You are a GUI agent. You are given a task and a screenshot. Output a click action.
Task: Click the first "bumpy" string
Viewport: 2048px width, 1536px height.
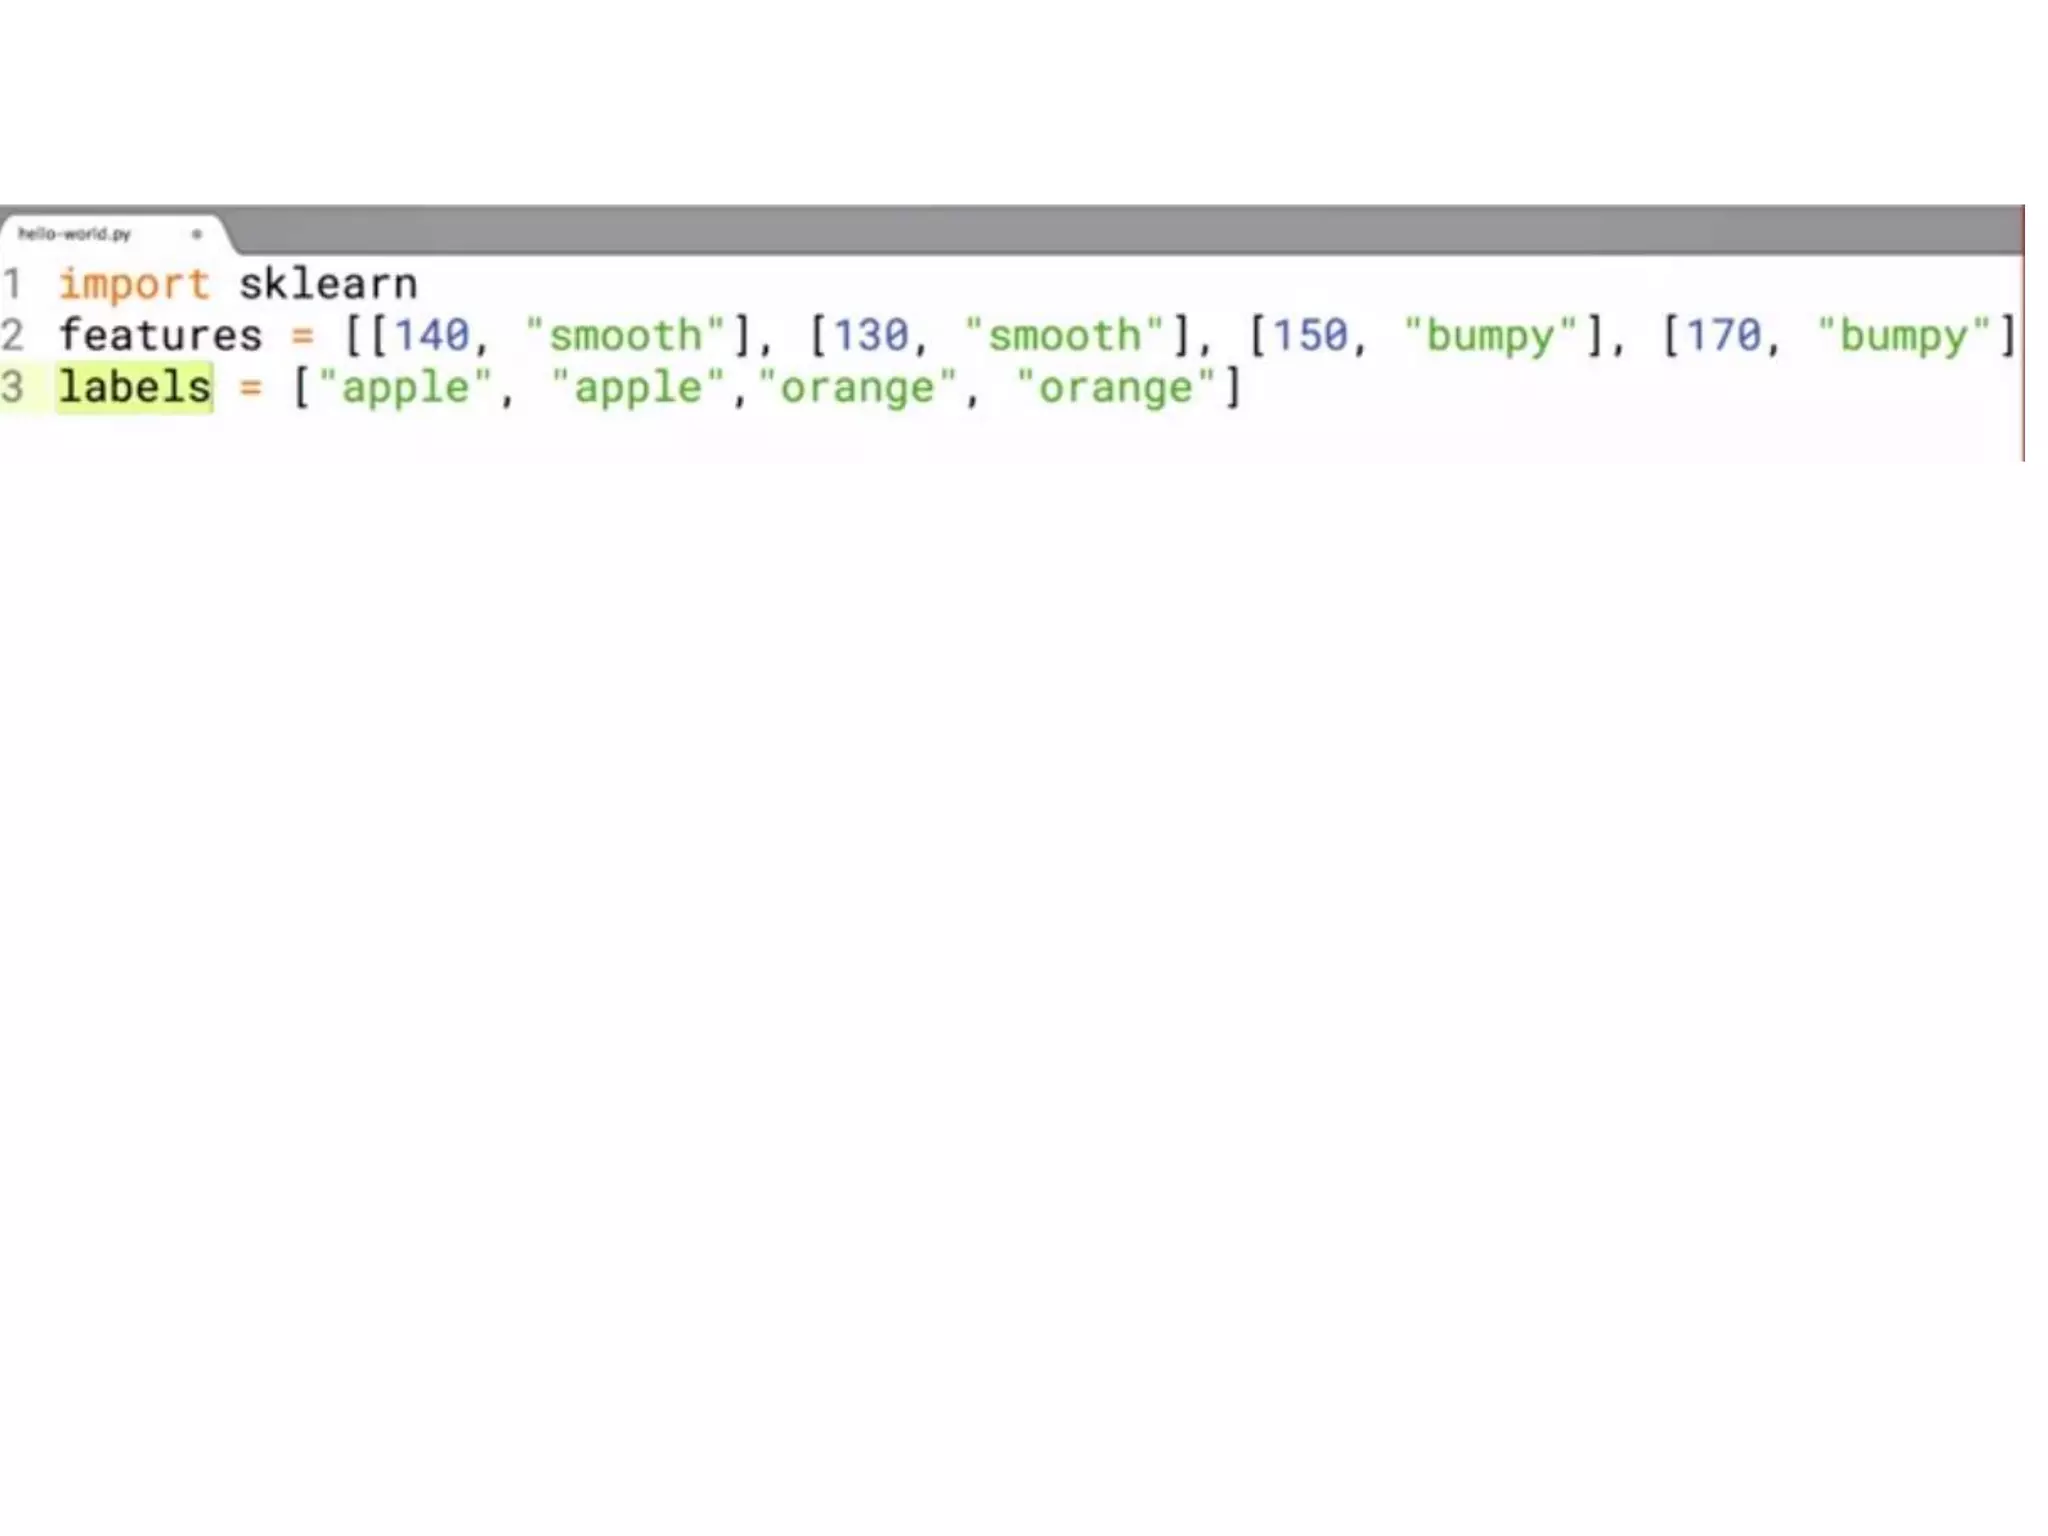[1490, 335]
